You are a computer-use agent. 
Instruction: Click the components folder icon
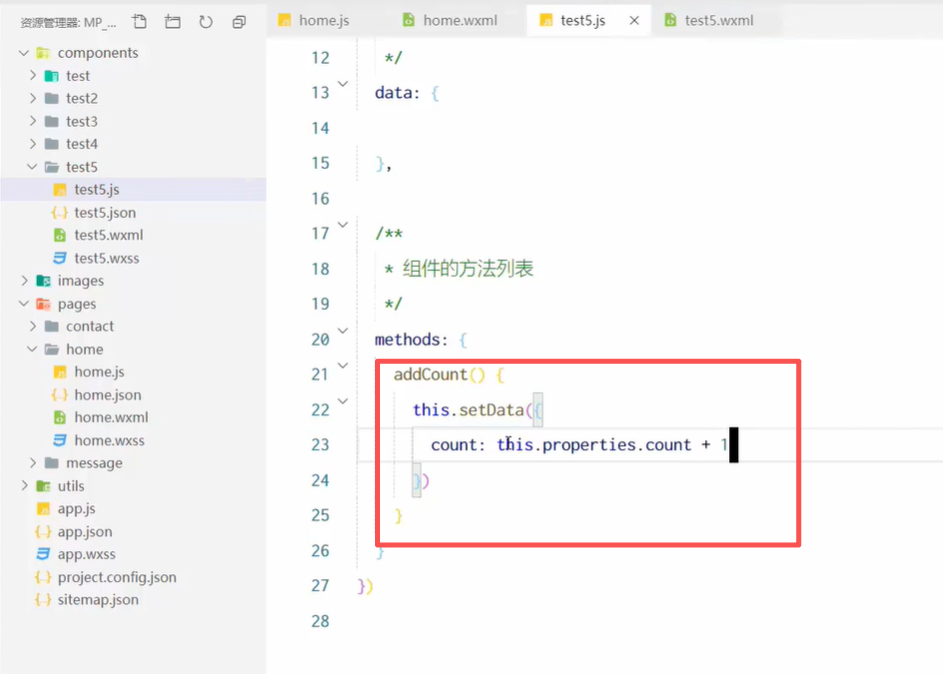click(43, 53)
